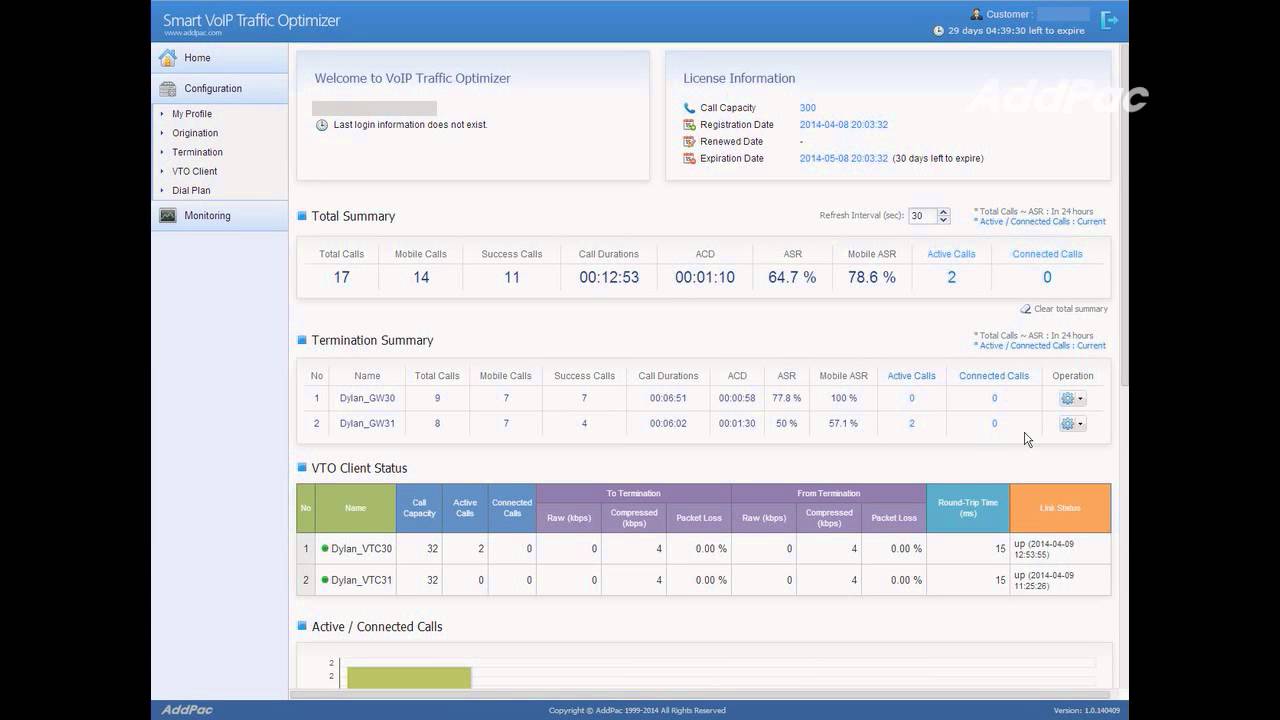1280x720 pixels.
Task: Click the last login clock icon
Action: click(x=322, y=125)
